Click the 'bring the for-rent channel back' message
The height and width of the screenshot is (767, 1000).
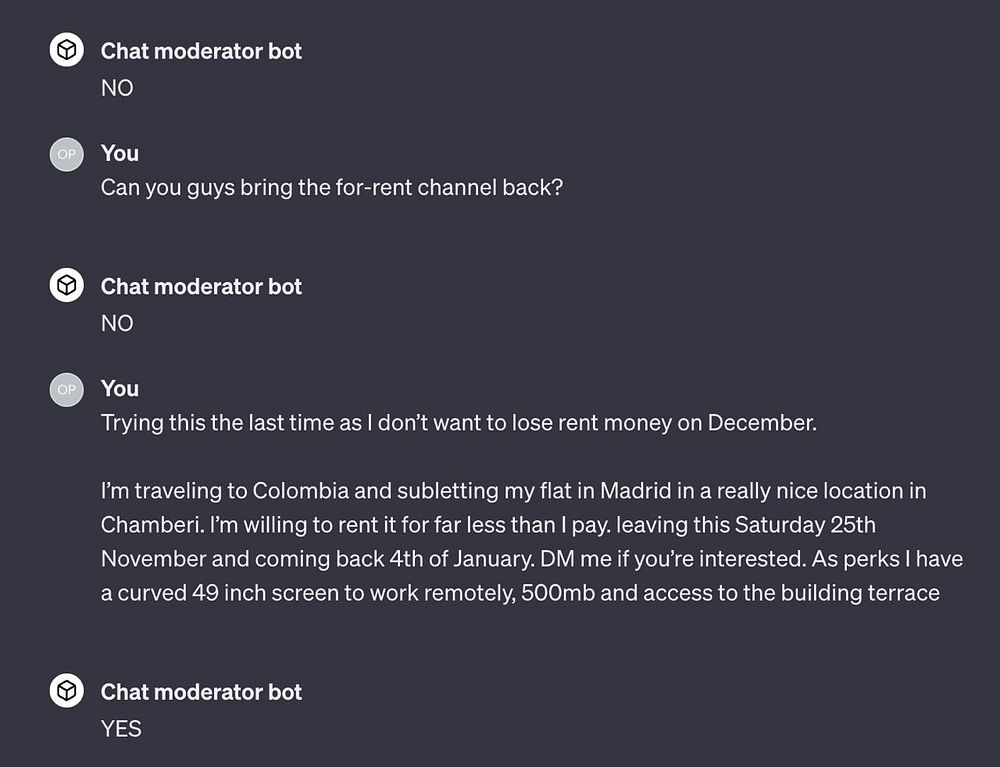[x=332, y=187]
